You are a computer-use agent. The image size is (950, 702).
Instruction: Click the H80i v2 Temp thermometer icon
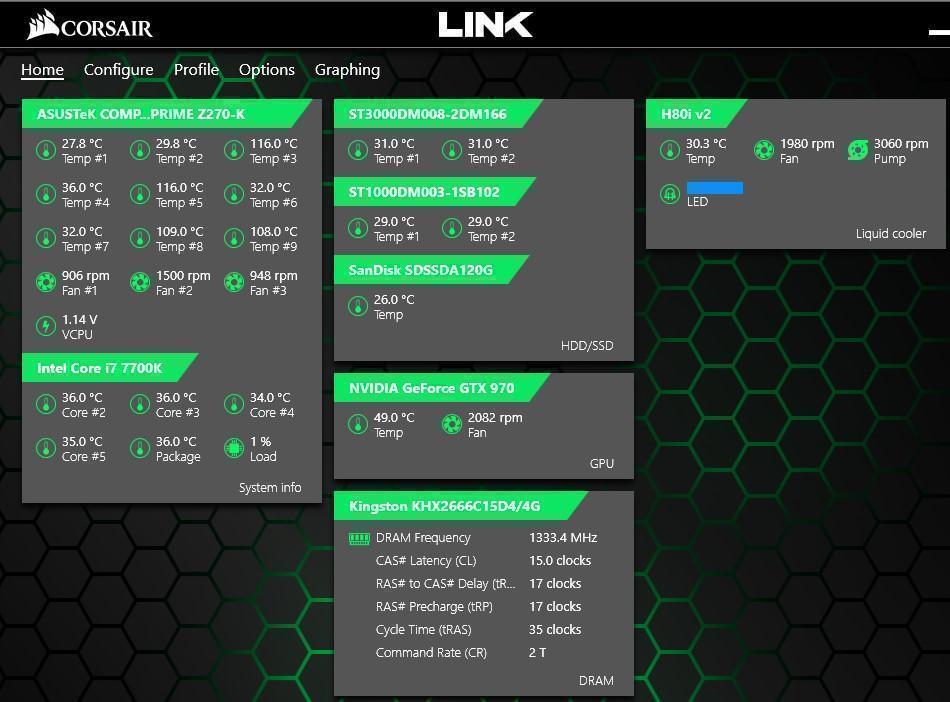point(670,150)
